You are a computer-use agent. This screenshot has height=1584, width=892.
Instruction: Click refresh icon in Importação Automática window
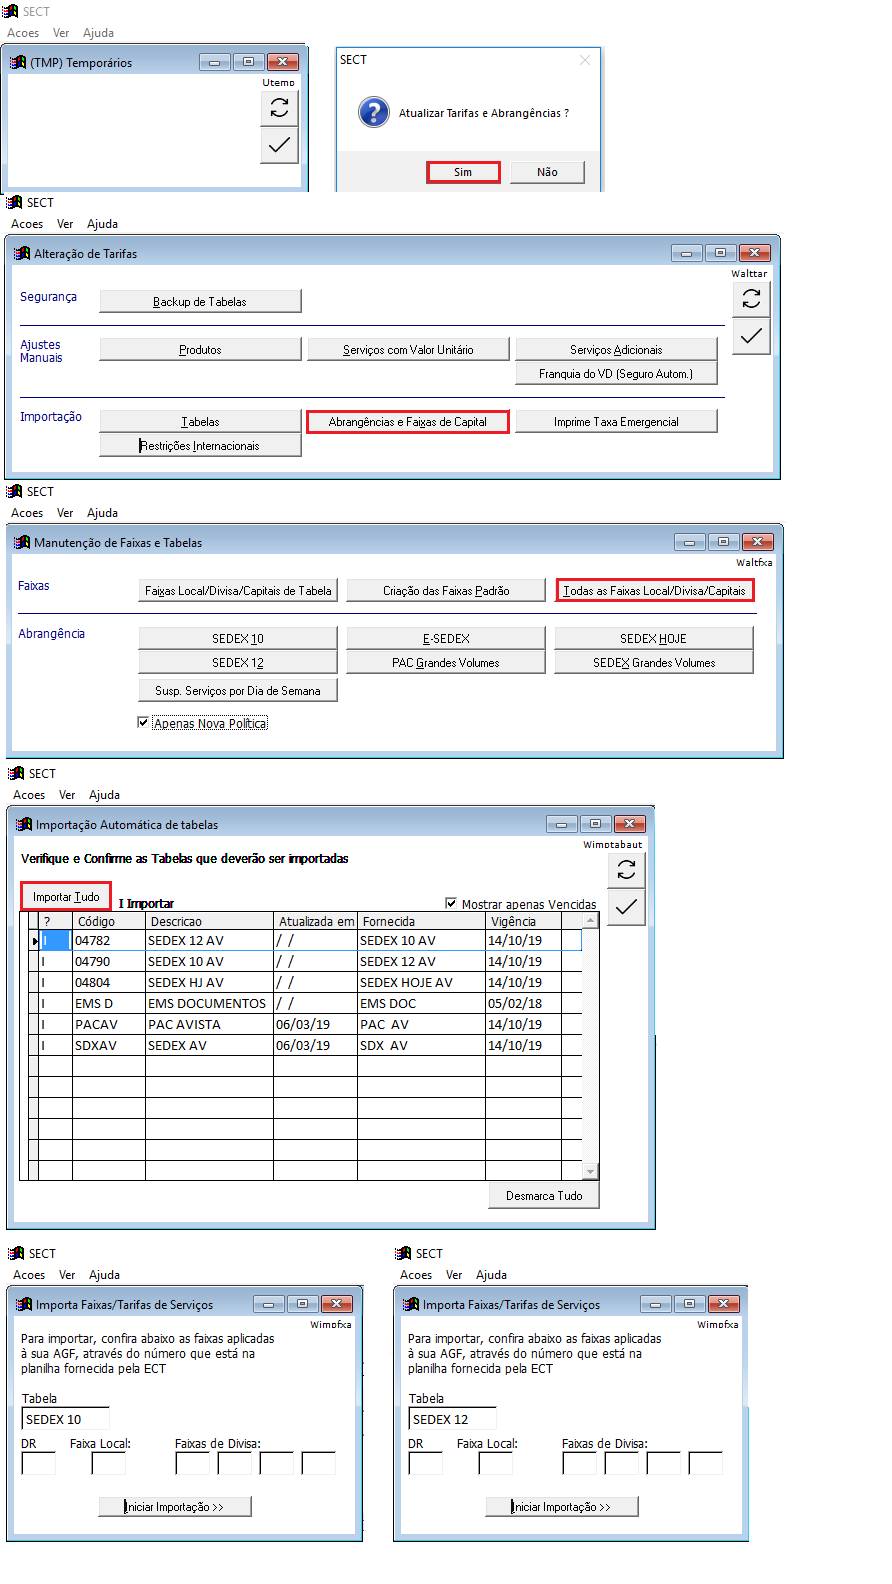(x=626, y=870)
